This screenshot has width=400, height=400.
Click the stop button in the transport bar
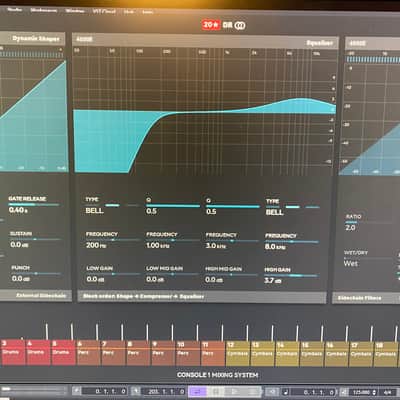coord(217,392)
